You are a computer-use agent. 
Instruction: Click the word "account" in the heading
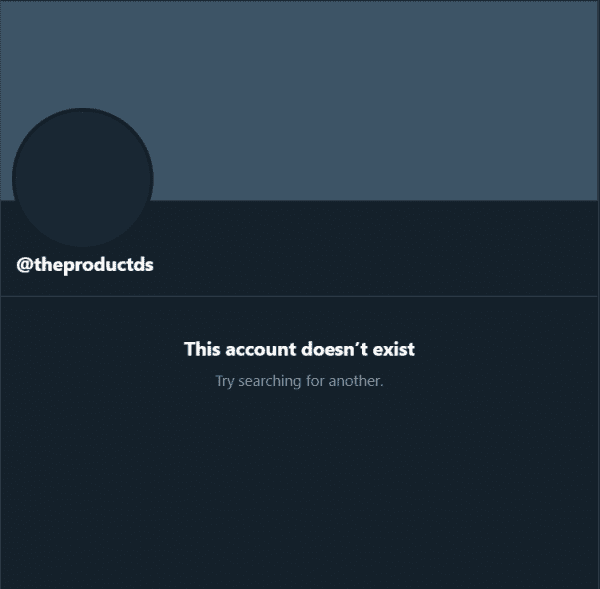[261, 350]
